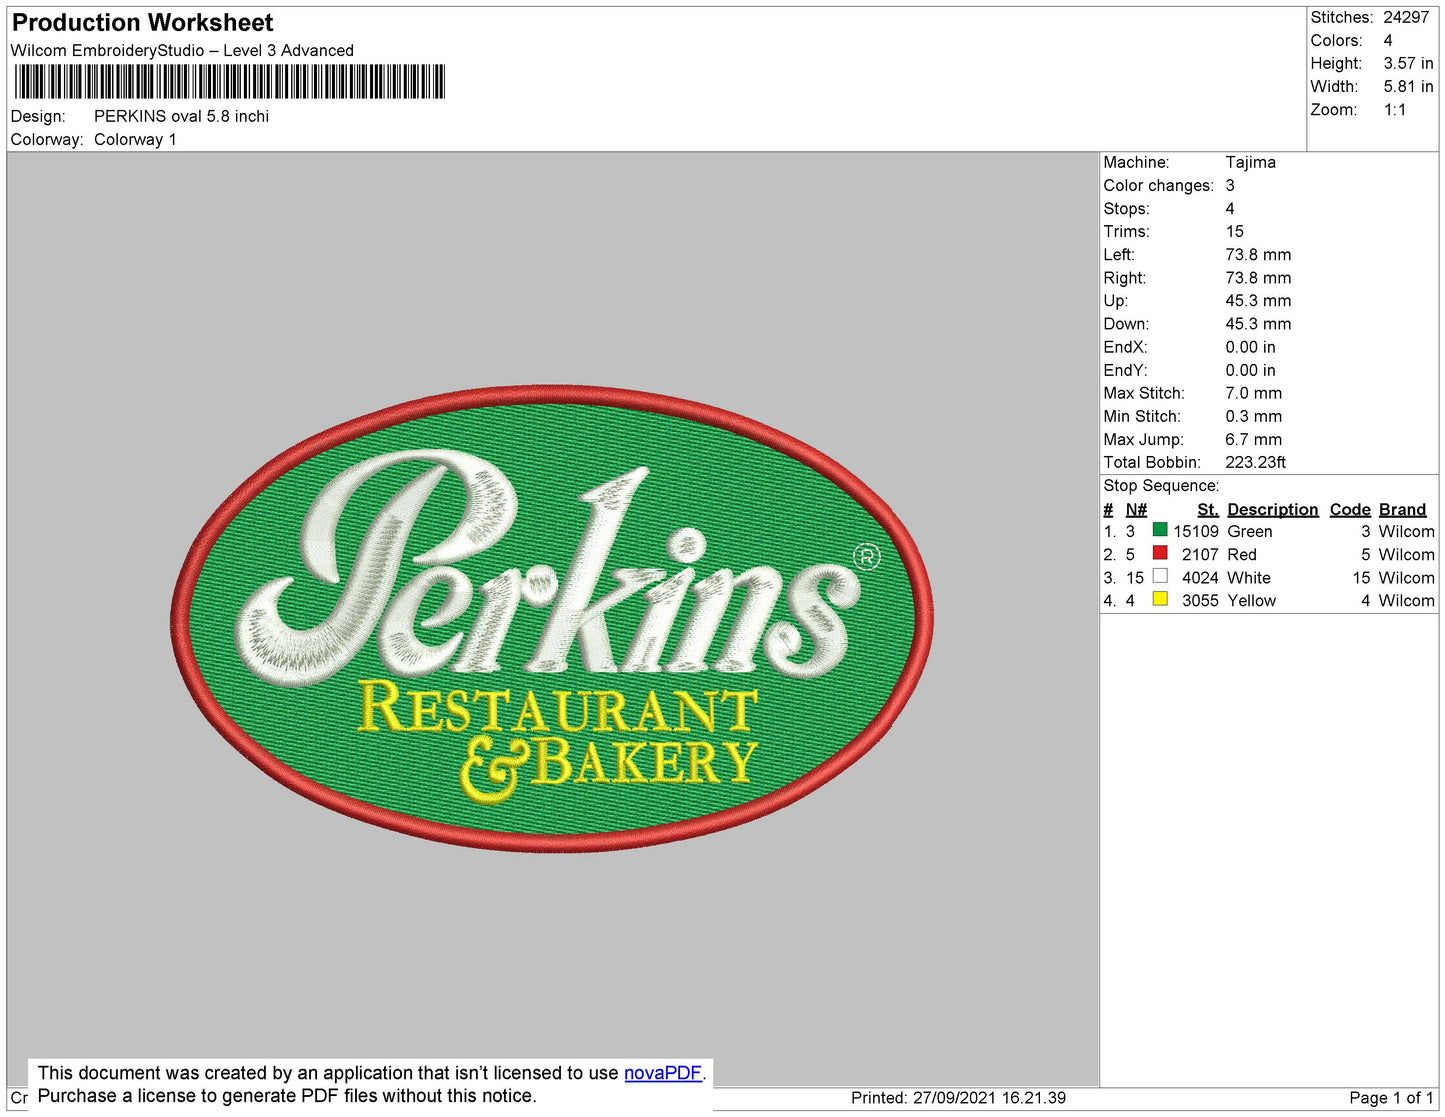Click the height value '3.57 in'
This screenshot has height=1117, width=1445.
(1408, 64)
